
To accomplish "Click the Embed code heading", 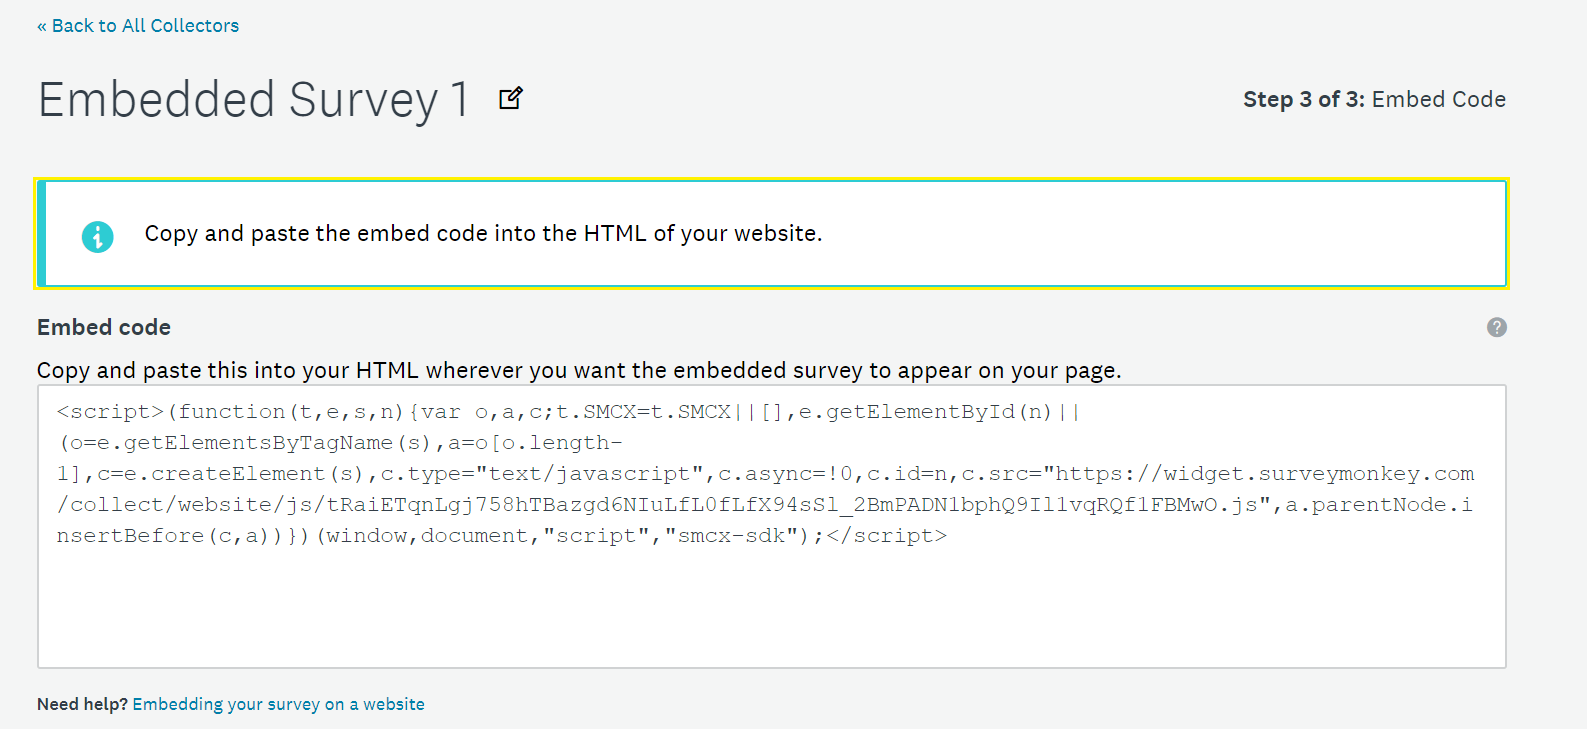I will click(x=103, y=327).
